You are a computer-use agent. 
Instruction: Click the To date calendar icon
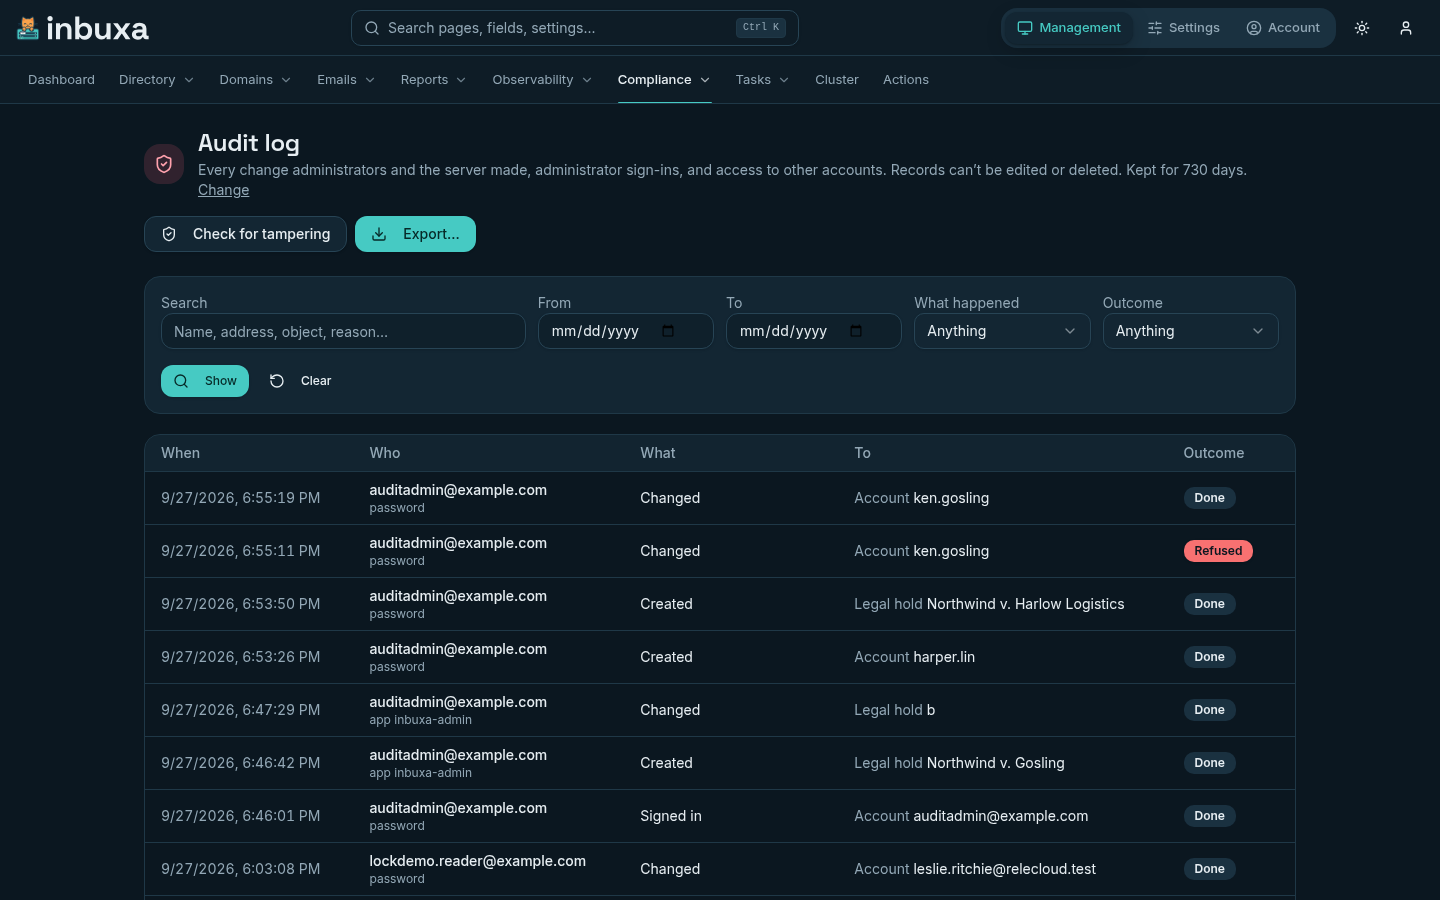pyautogui.click(x=856, y=331)
